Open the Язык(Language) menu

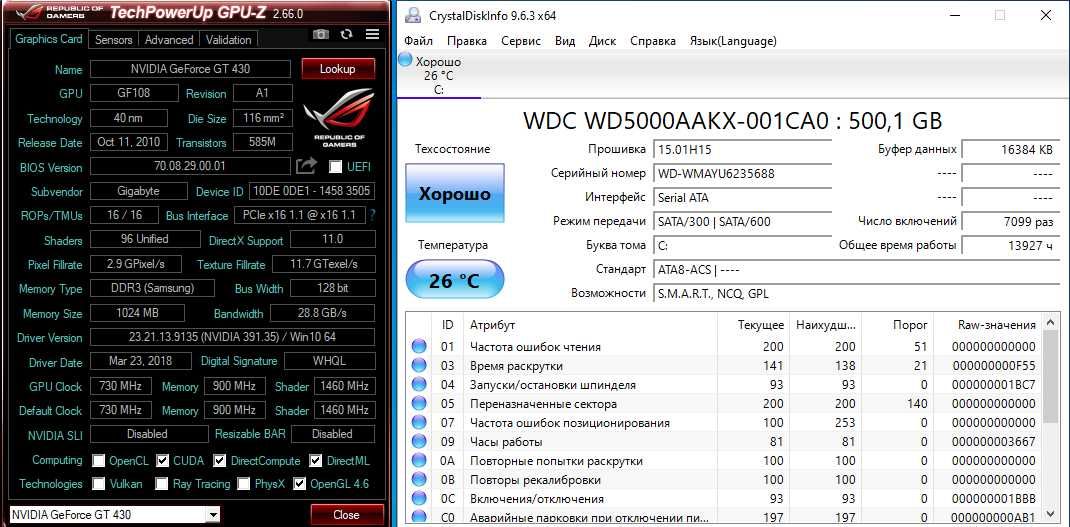(x=733, y=41)
